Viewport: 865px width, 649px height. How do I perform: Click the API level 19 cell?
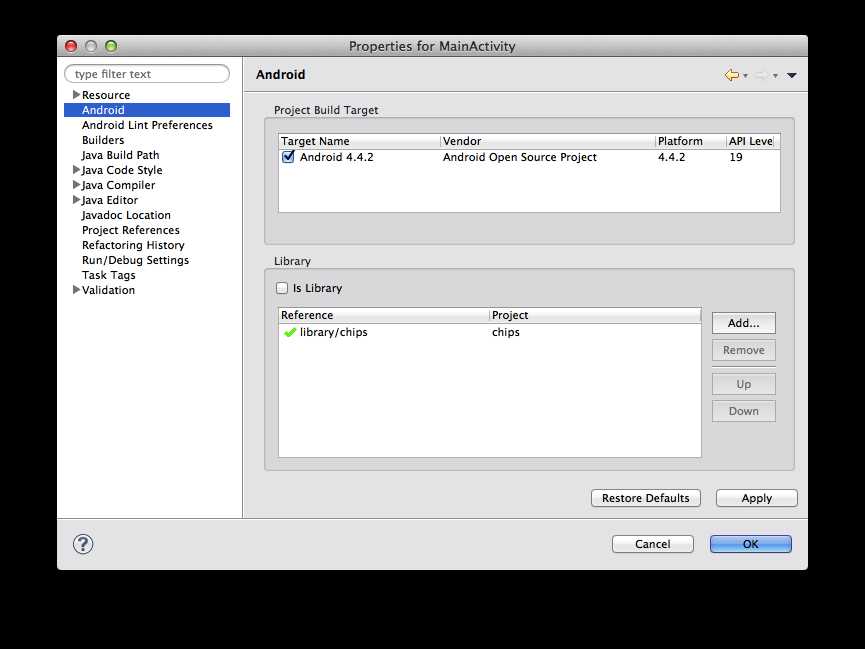point(736,157)
